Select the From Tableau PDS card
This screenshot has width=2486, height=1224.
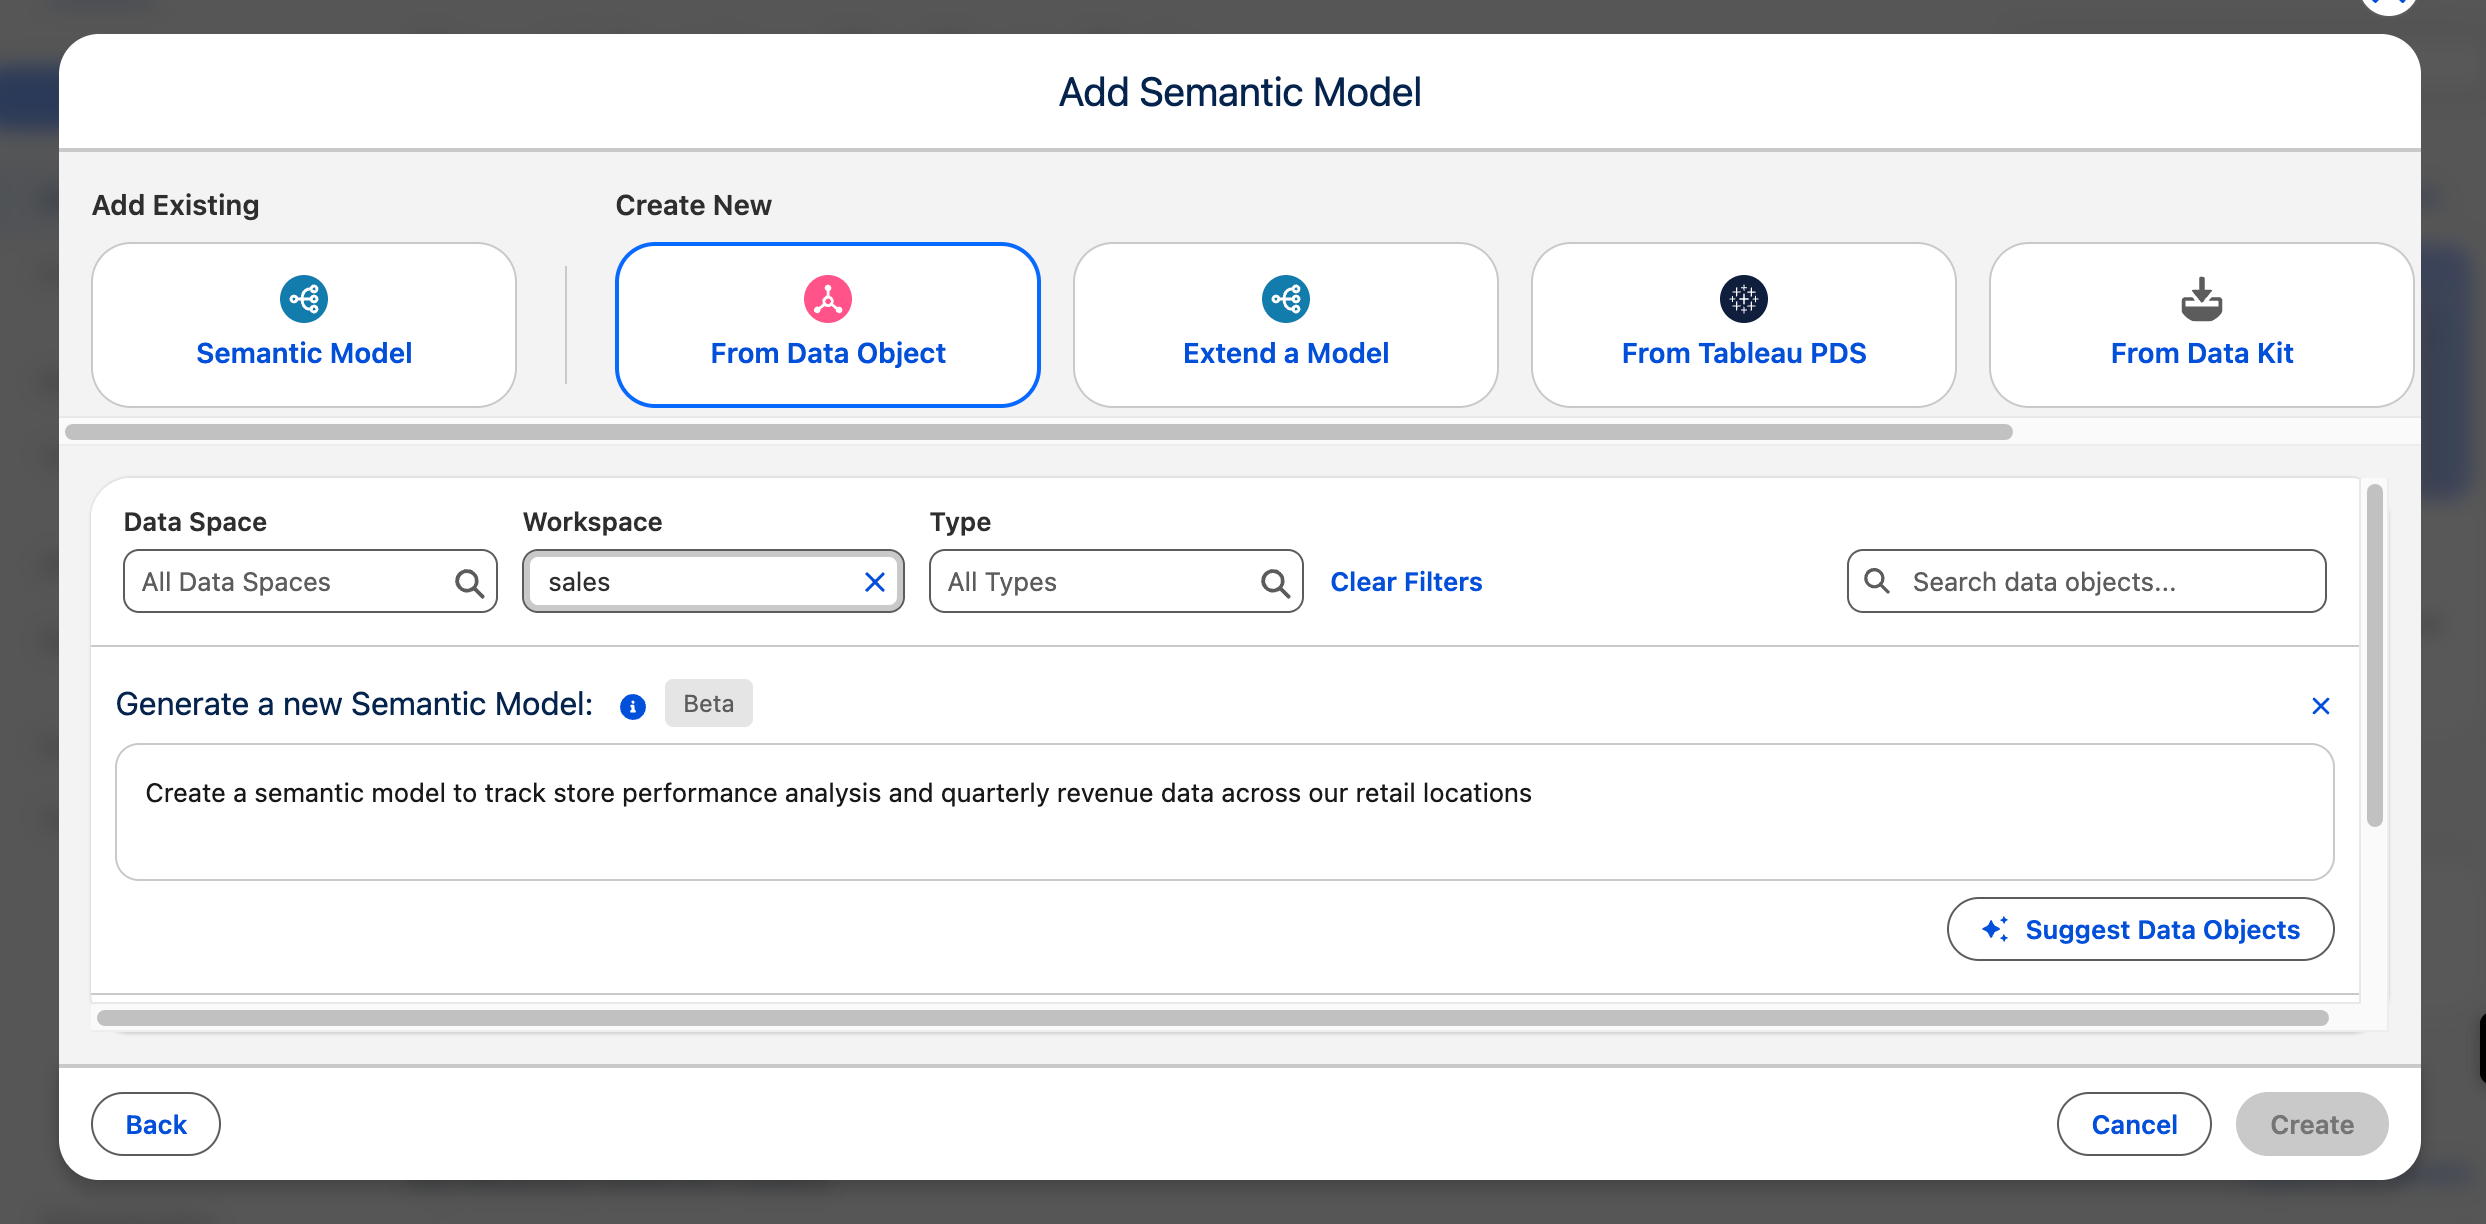pyautogui.click(x=1744, y=325)
